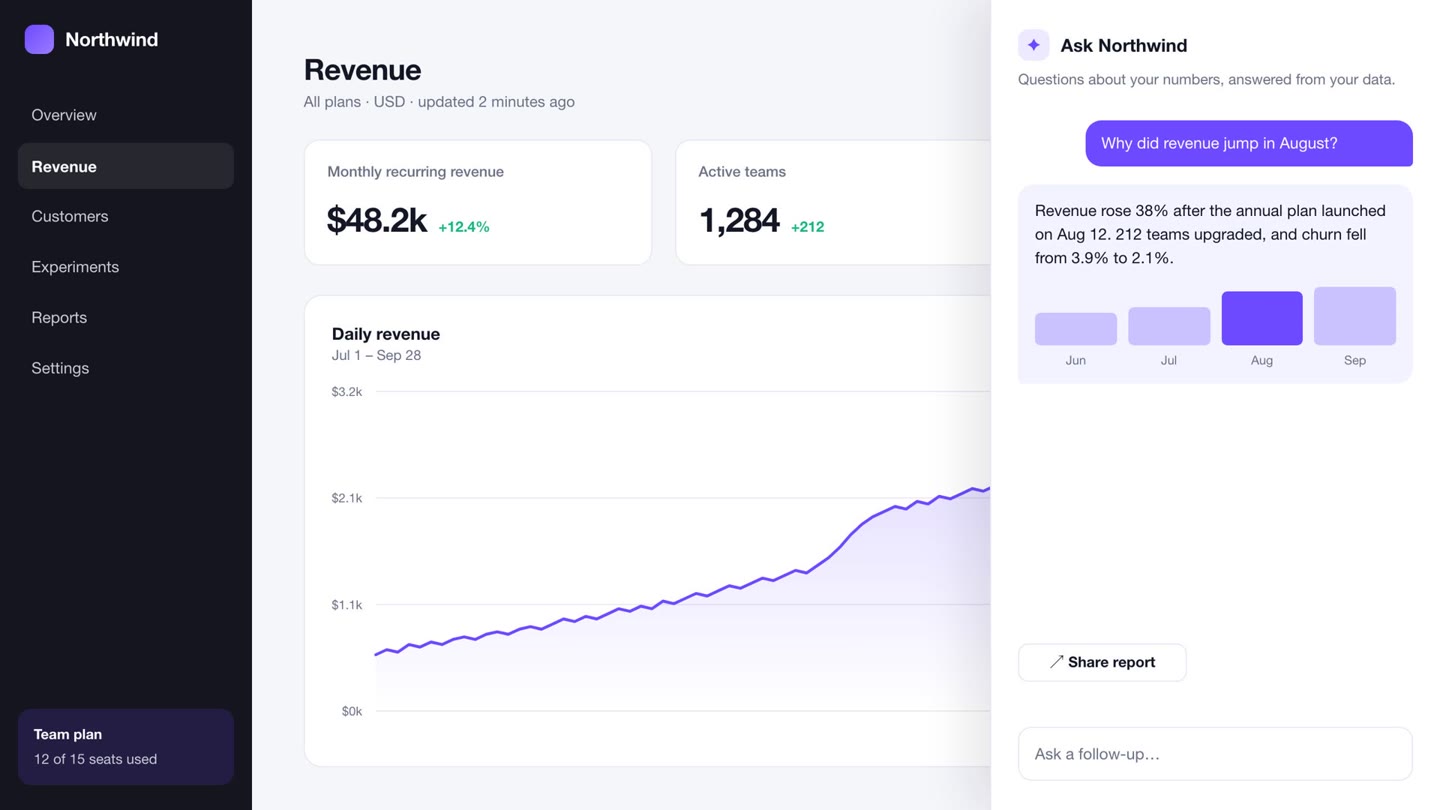Select the Jun bar in mini chart

pyautogui.click(x=1076, y=329)
